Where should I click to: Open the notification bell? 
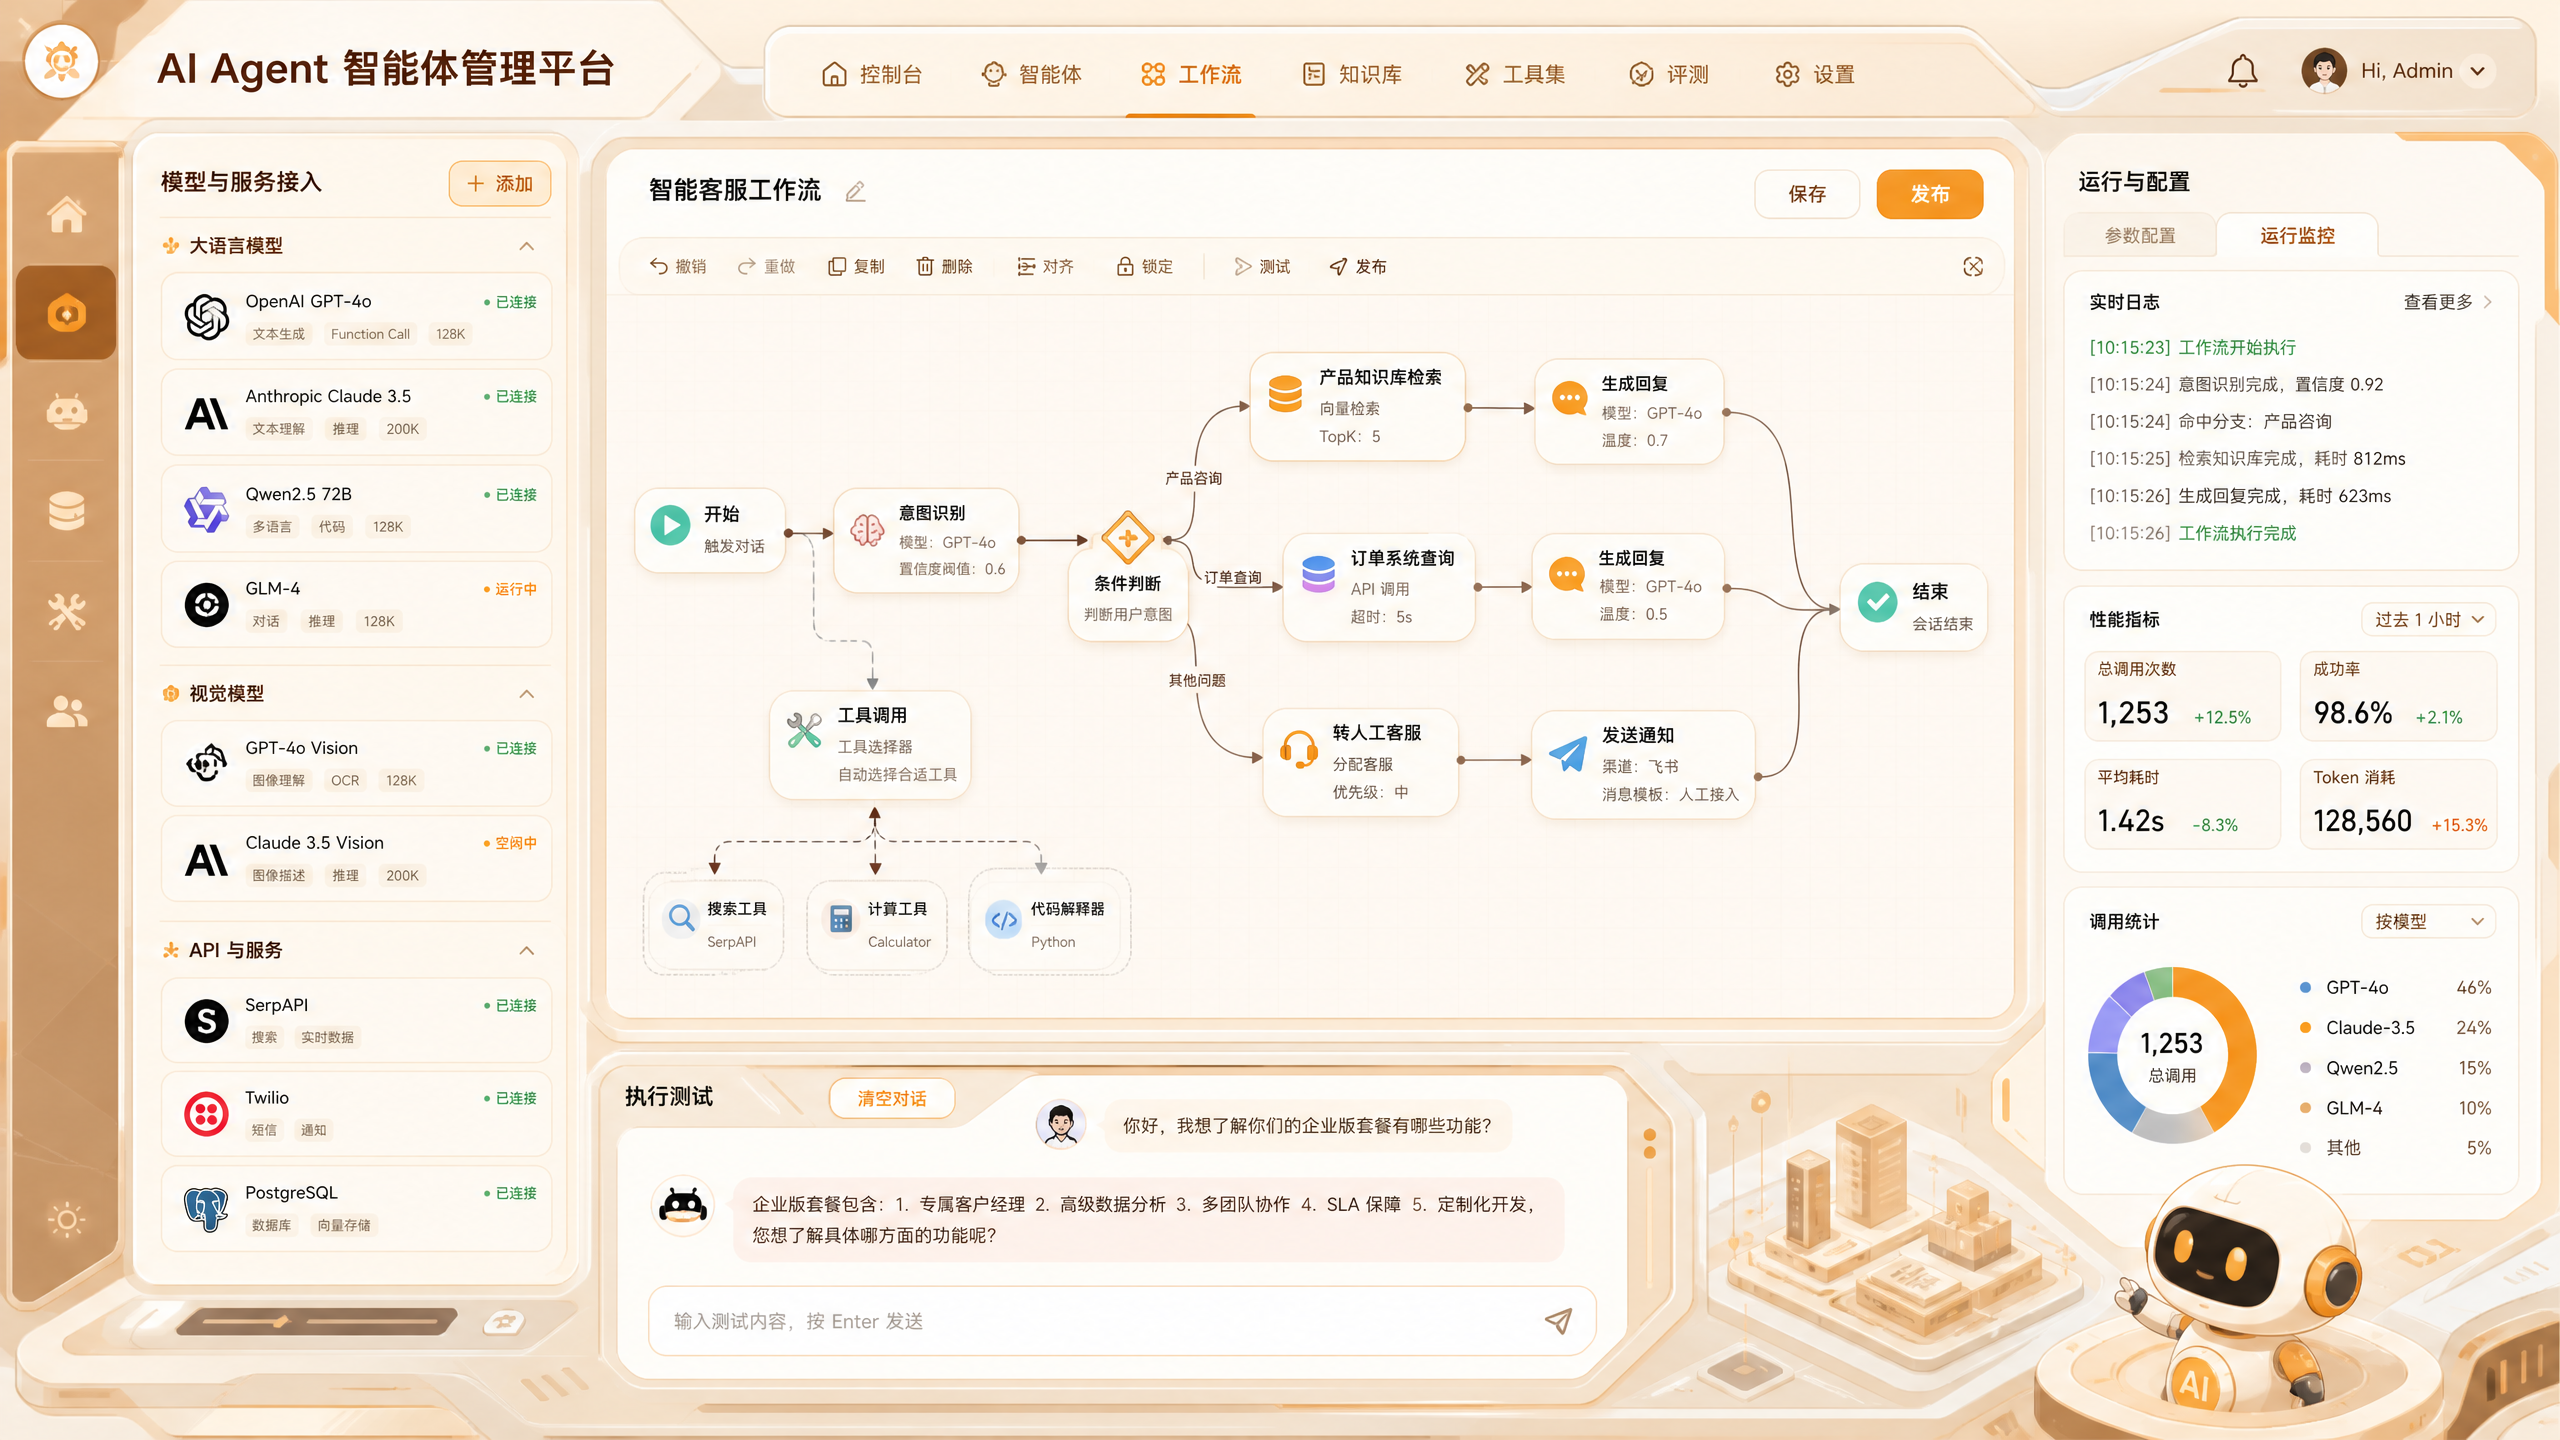click(x=2242, y=72)
